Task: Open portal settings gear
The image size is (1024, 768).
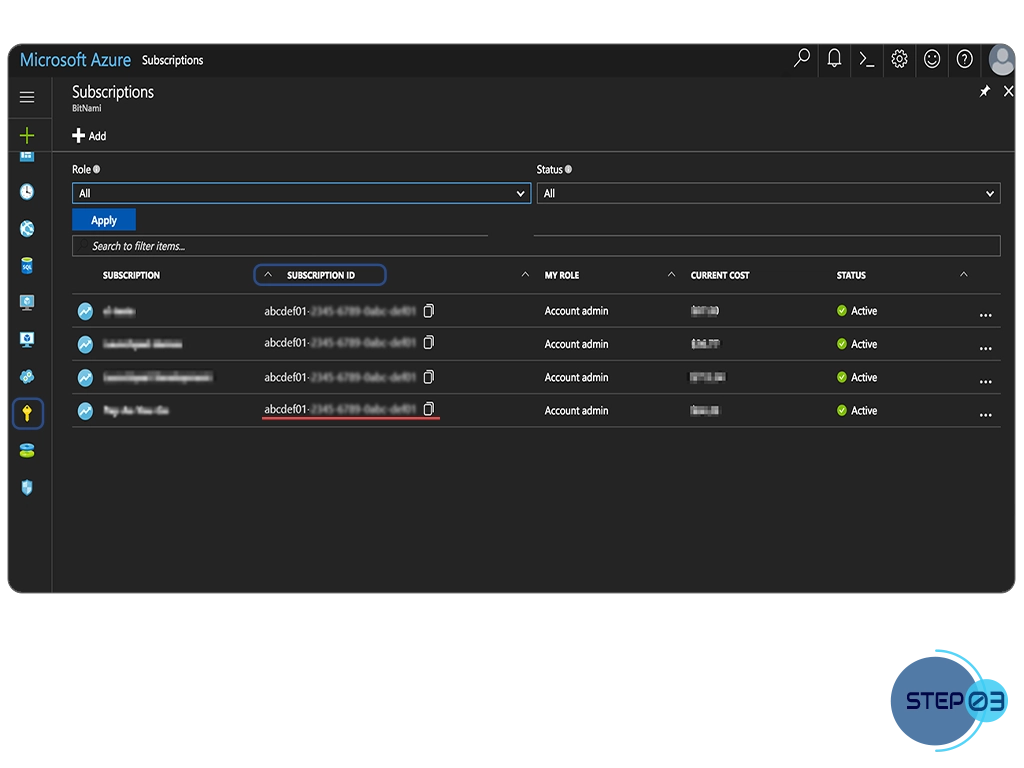Action: pos(899,59)
